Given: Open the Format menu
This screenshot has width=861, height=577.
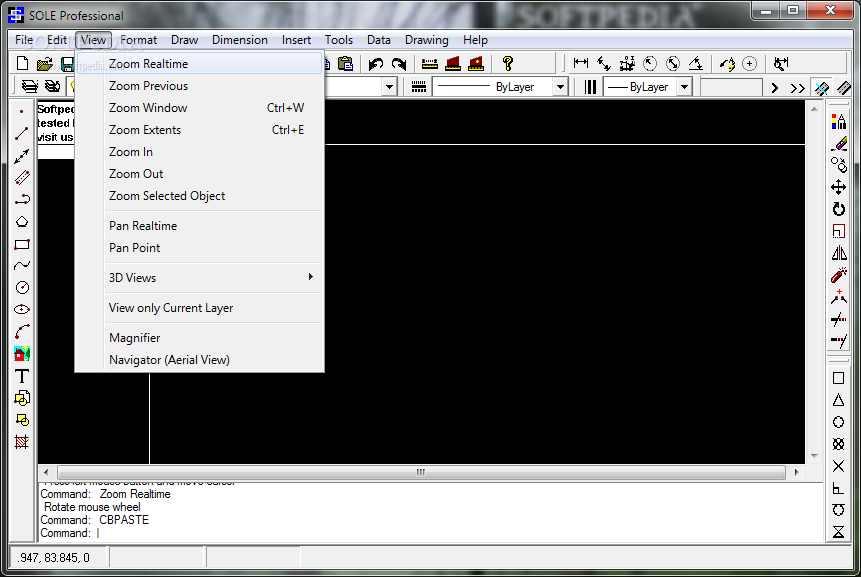Looking at the screenshot, I should [138, 40].
